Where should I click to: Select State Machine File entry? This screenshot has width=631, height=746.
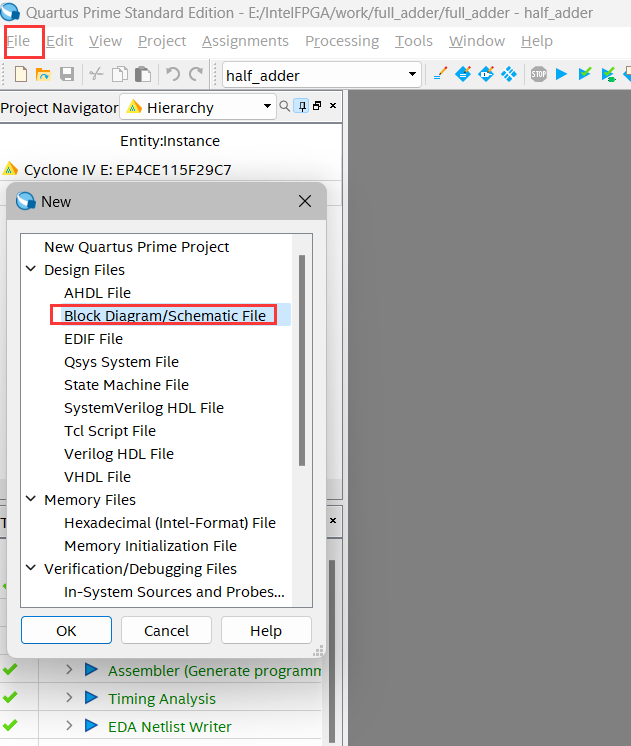click(127, 385)
